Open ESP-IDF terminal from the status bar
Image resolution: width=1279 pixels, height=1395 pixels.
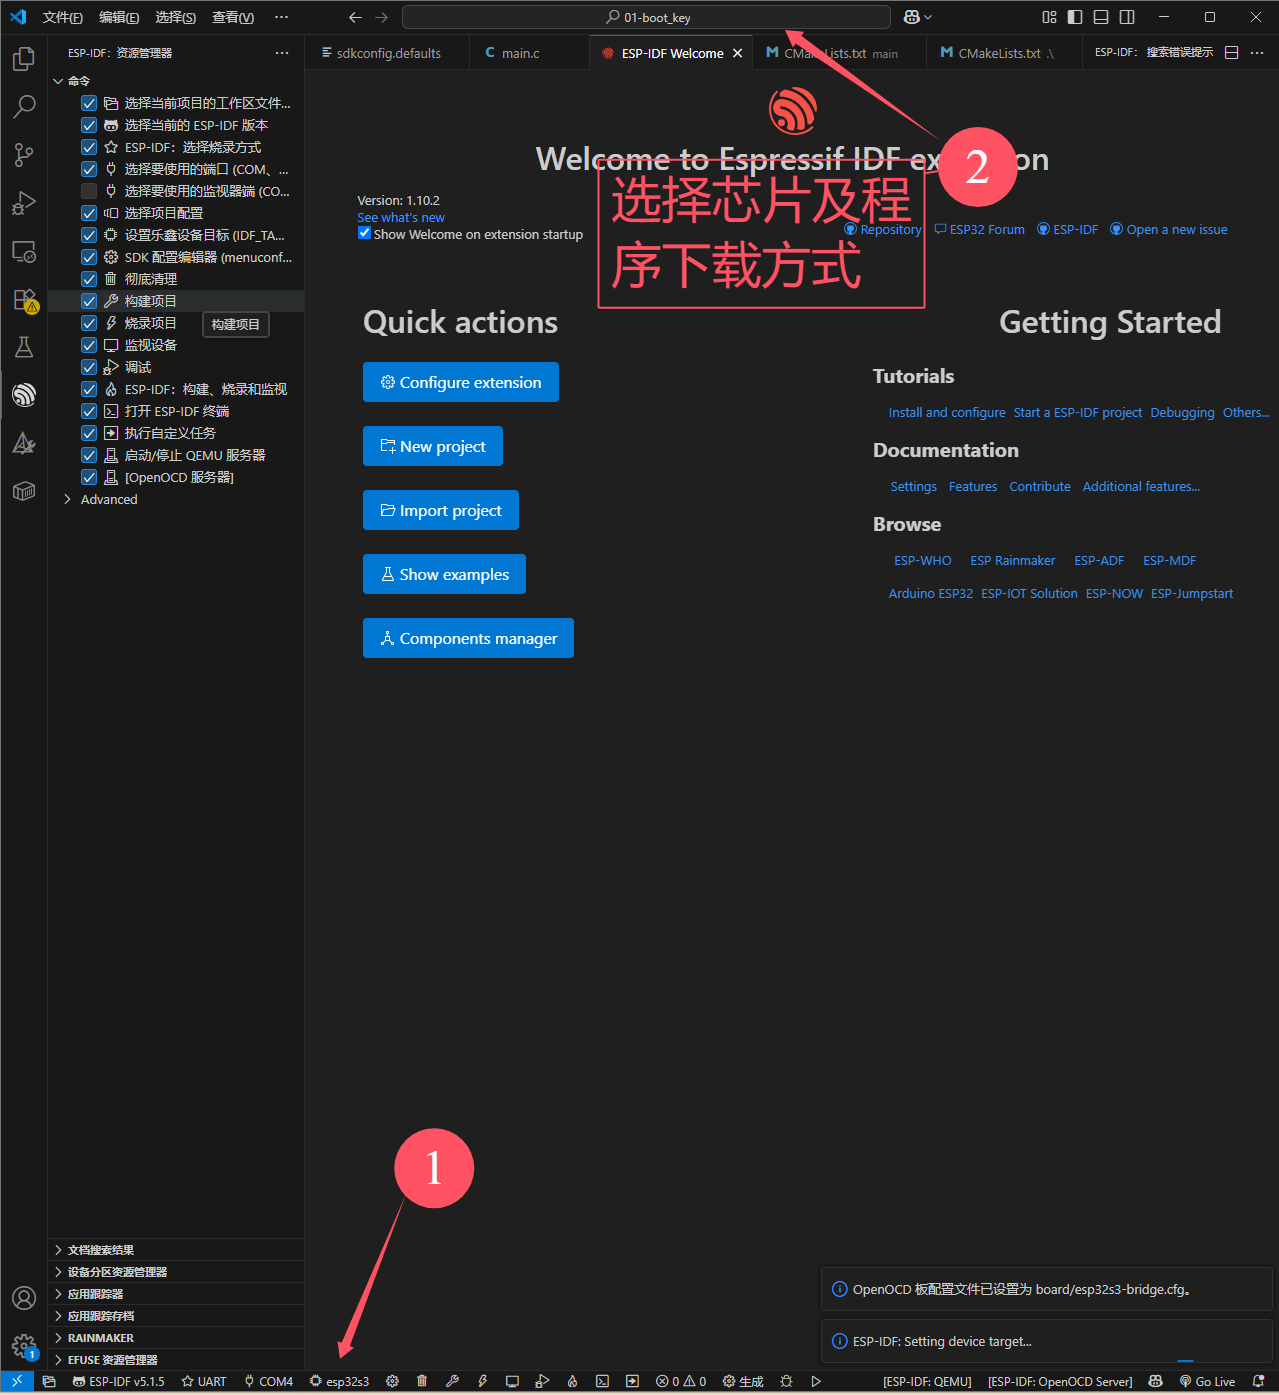coord(602,1381)
